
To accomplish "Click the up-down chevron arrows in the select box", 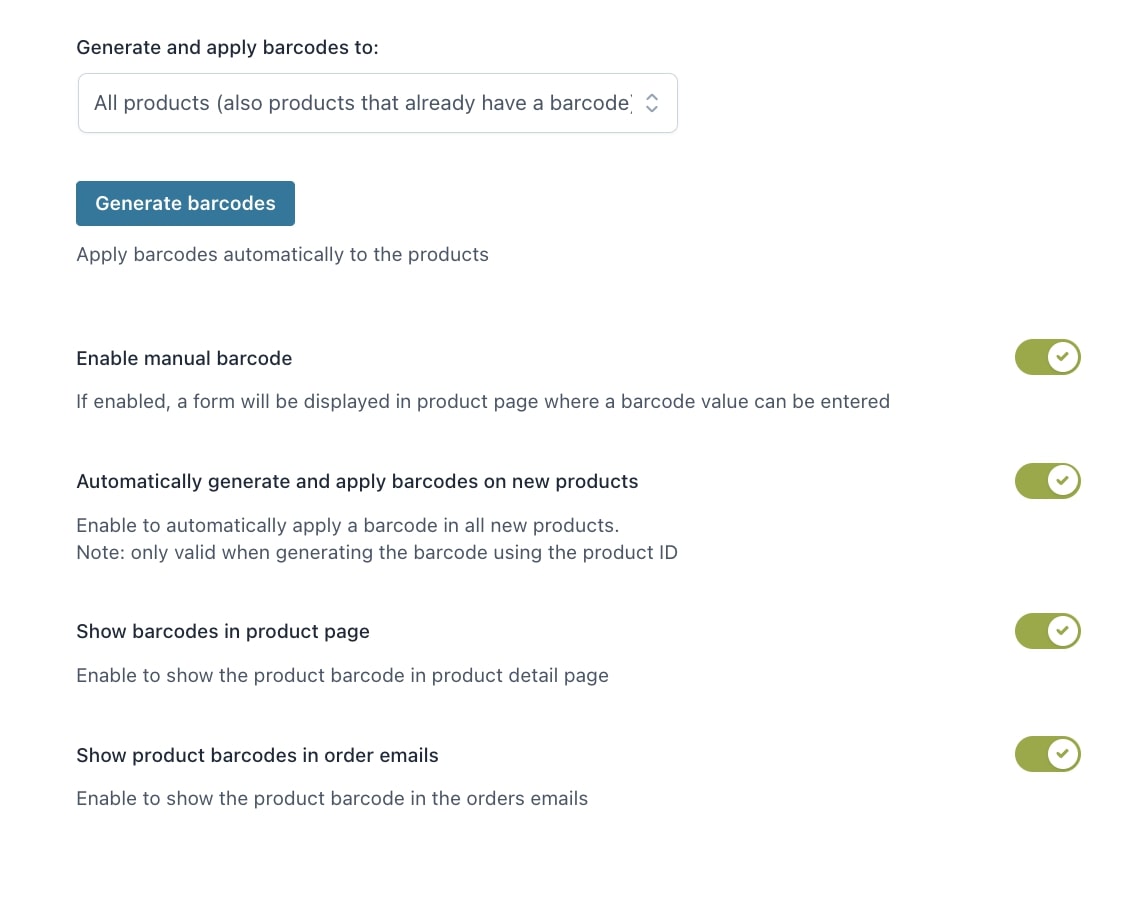I will click(x=652, y=103).
